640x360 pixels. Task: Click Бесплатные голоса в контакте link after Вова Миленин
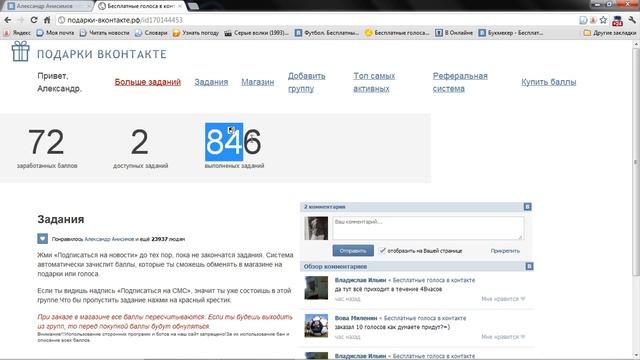[425, 318]
